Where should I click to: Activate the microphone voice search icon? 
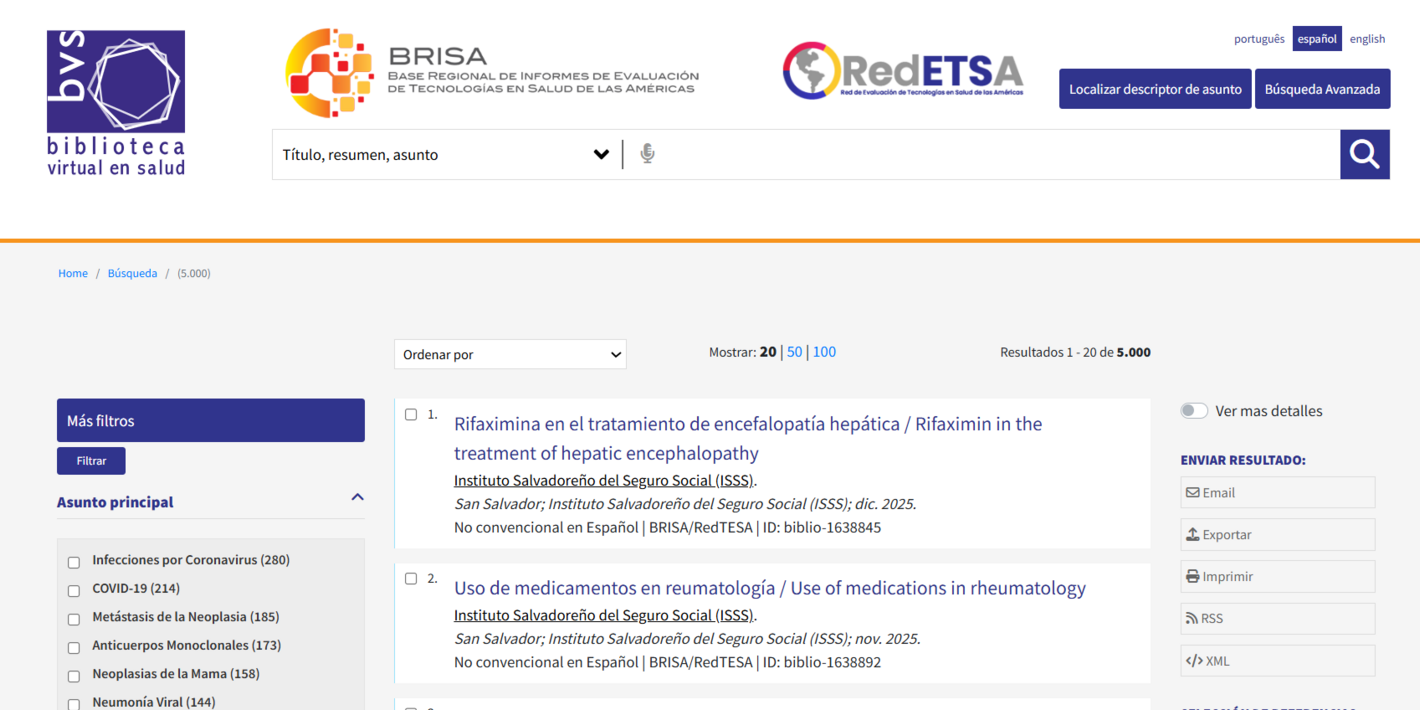[x=647, y=154]
